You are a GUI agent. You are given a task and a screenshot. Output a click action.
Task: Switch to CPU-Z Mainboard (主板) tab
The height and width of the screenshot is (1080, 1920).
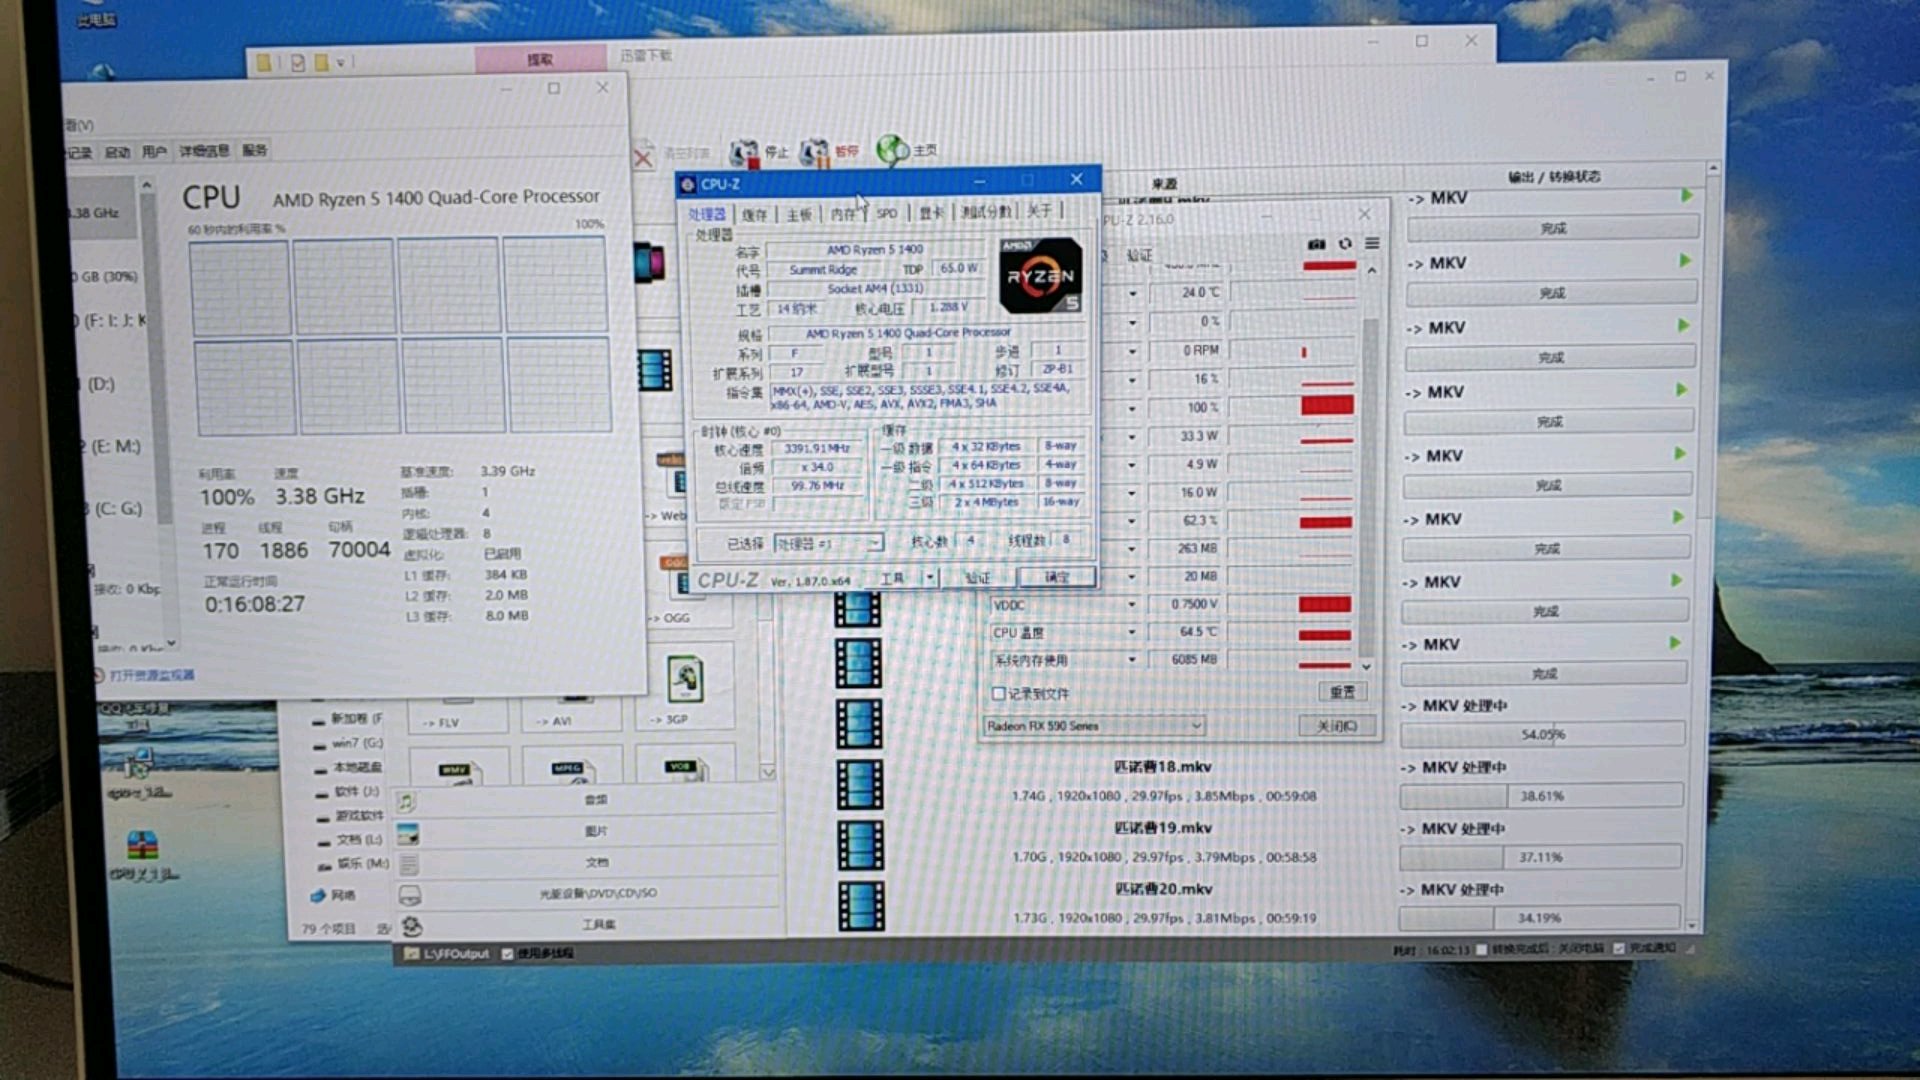[798, 215]
